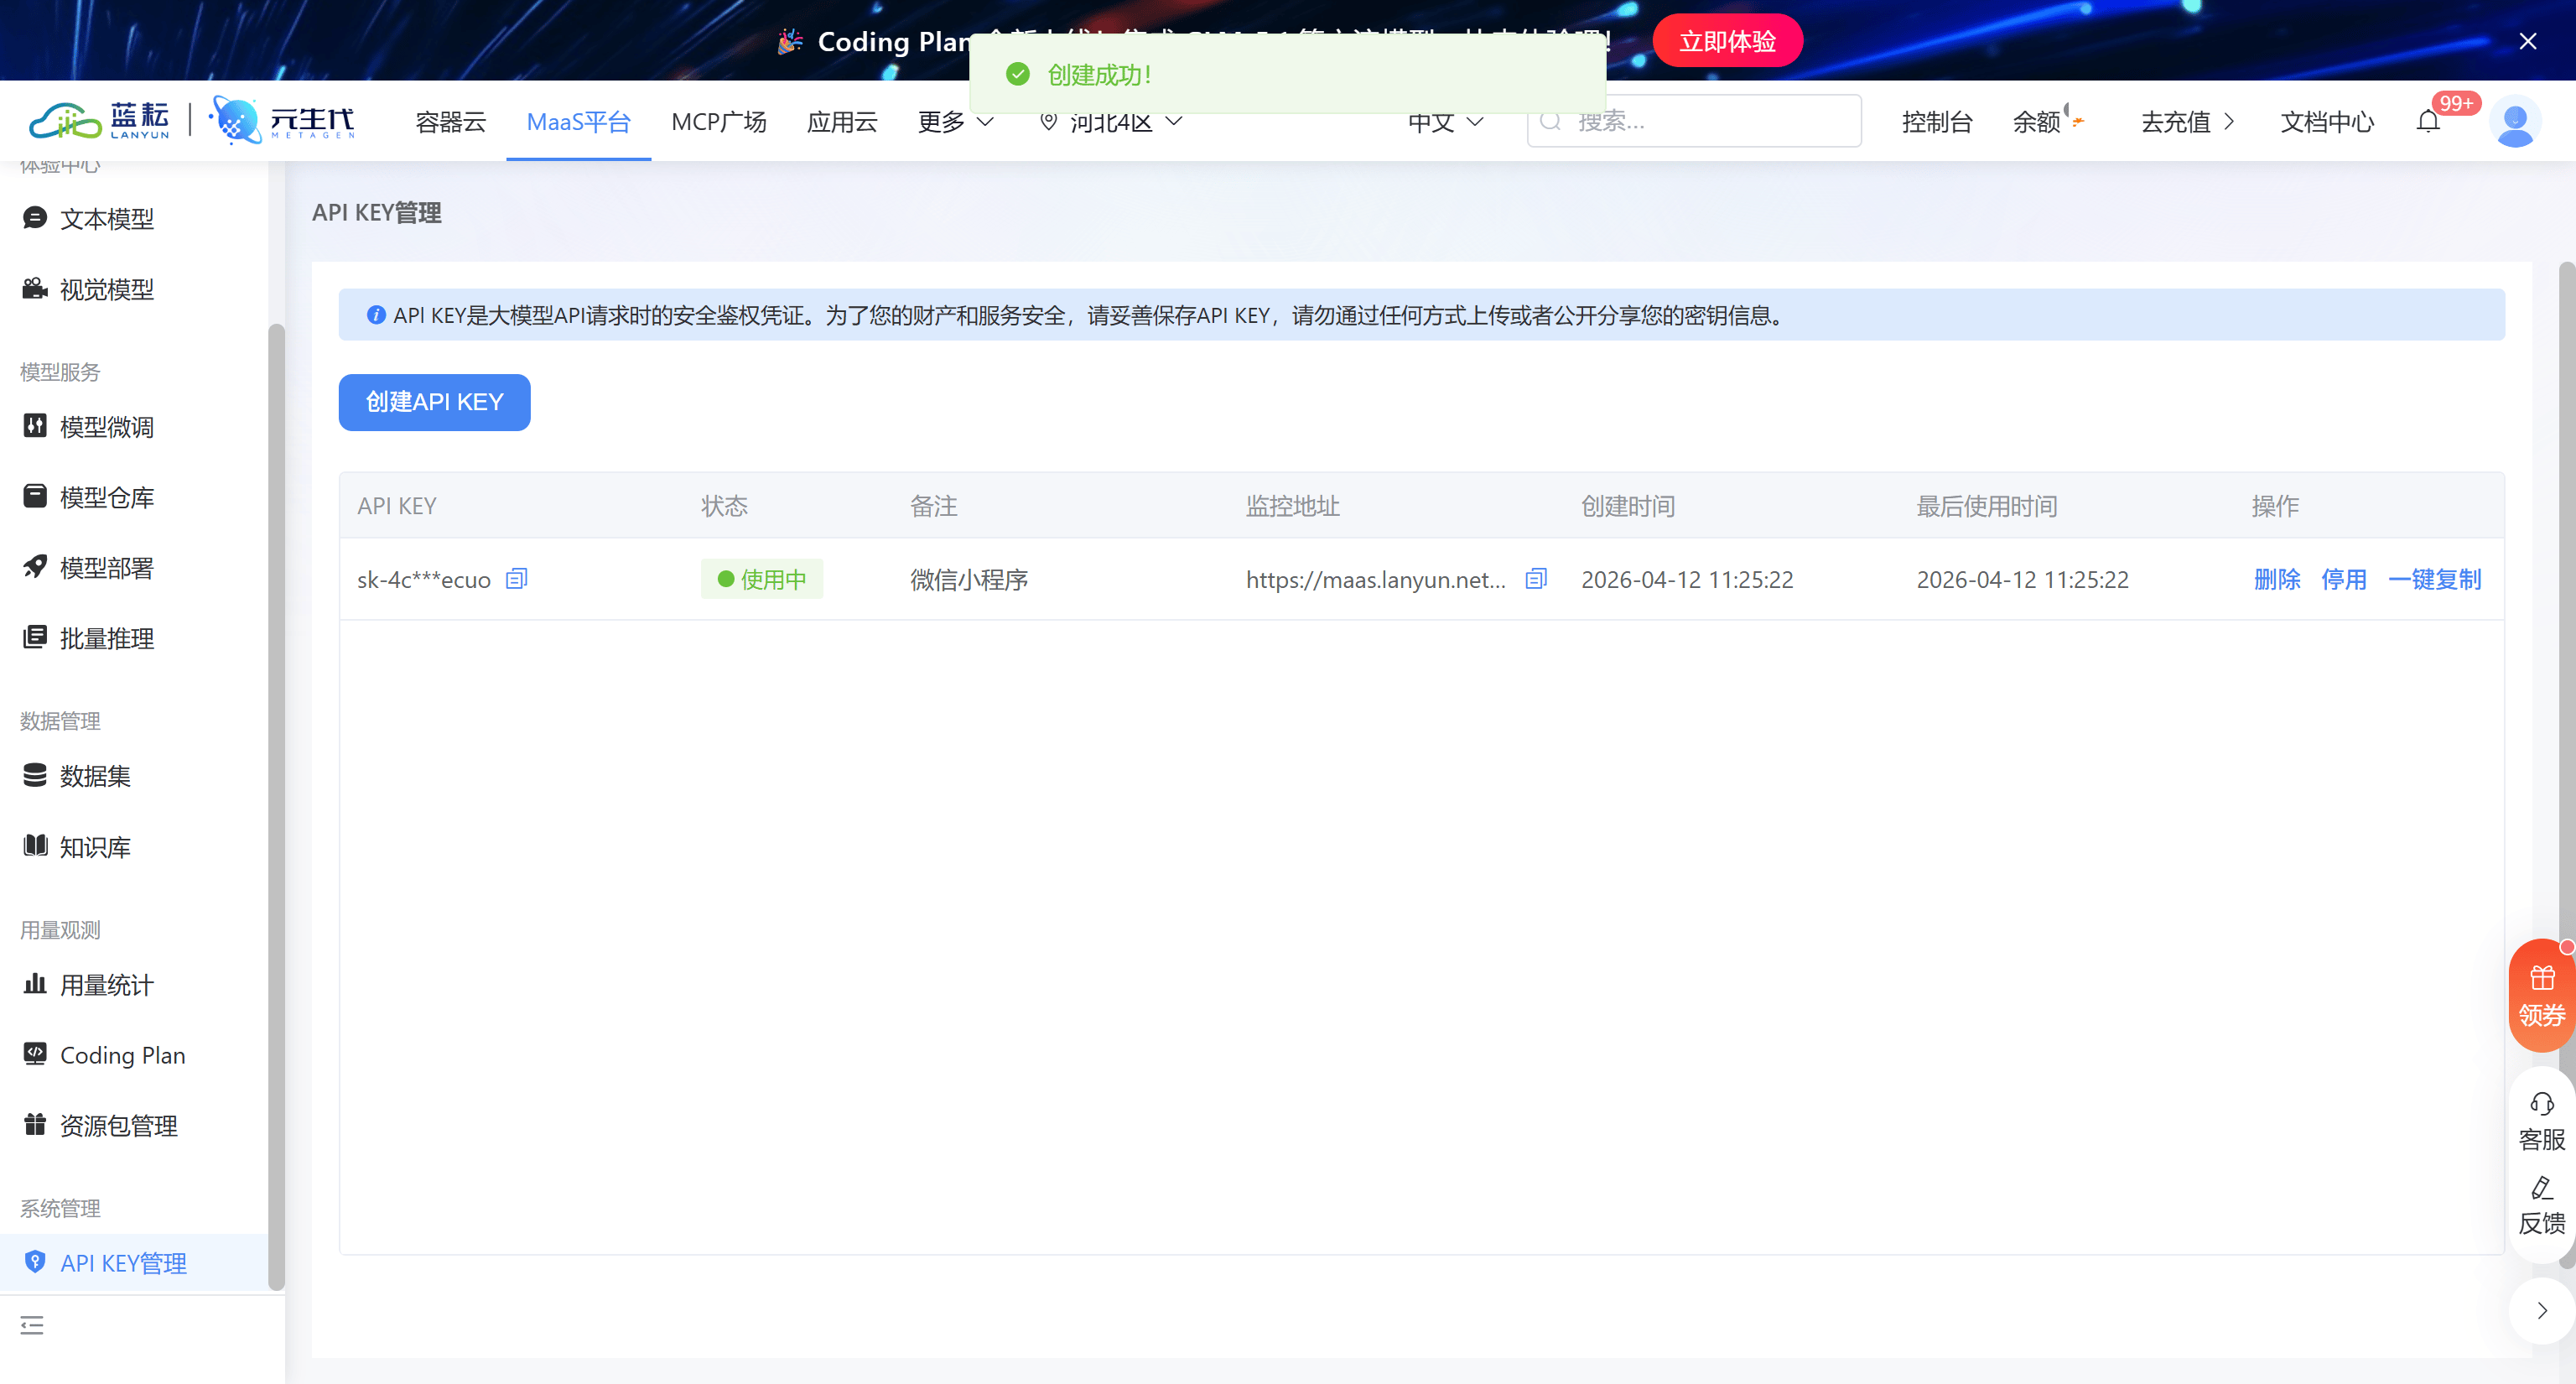Open 用量统计 in the sidebar
This screenshot has width=2576, height=1384.
tap(106, 985)
